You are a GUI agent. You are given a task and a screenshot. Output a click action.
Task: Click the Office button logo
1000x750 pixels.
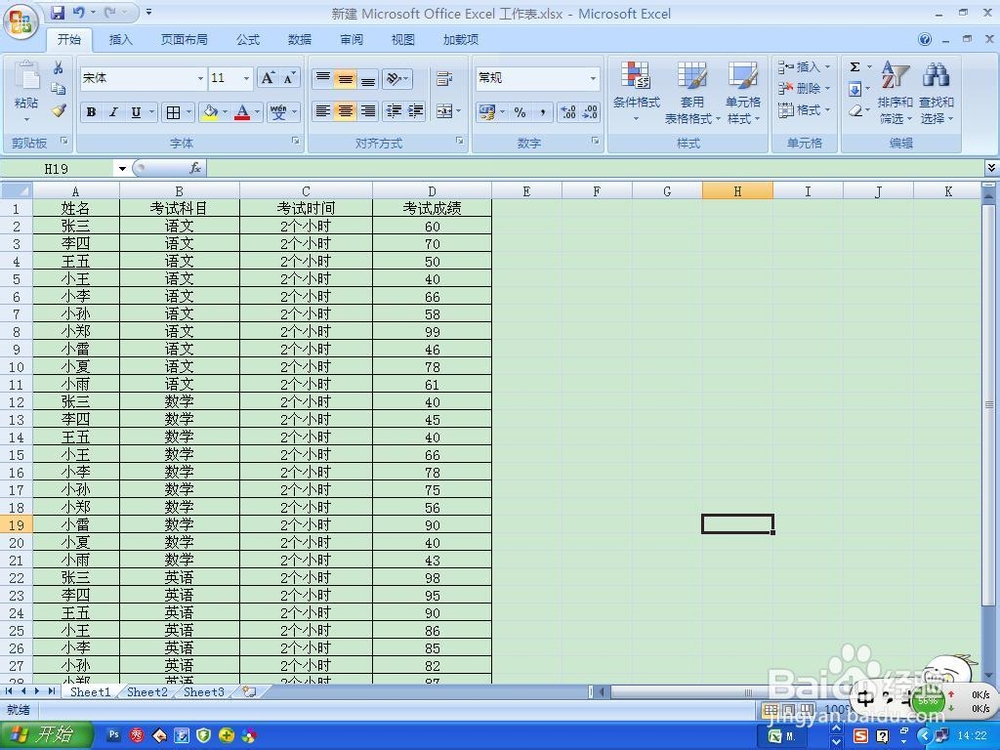(x=20, y=21)
